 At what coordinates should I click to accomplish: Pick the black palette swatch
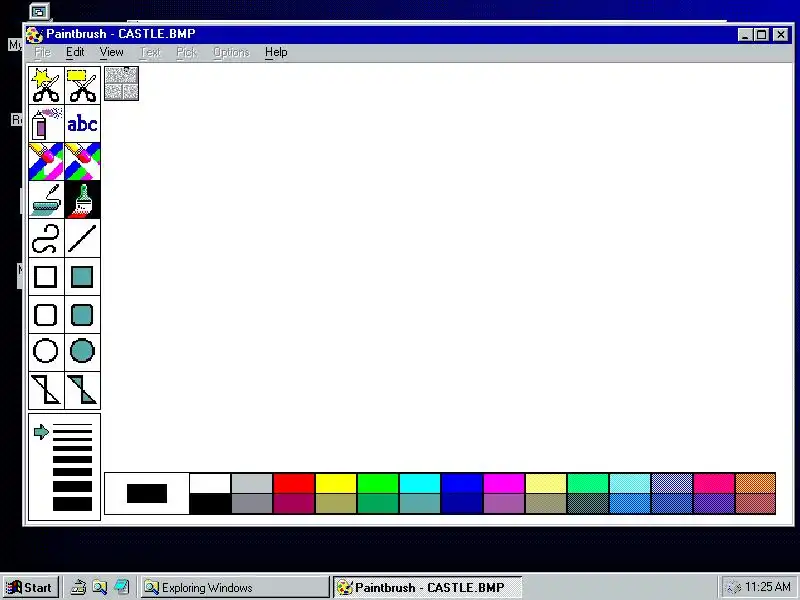tap(210, 504)
